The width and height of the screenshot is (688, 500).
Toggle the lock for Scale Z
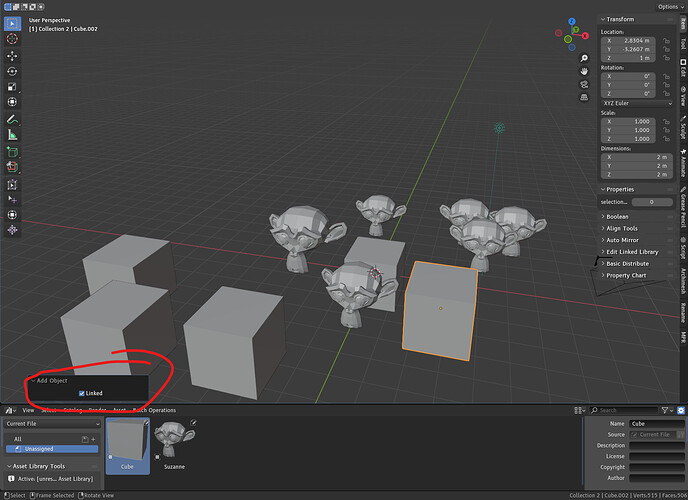tap(666, 139)
